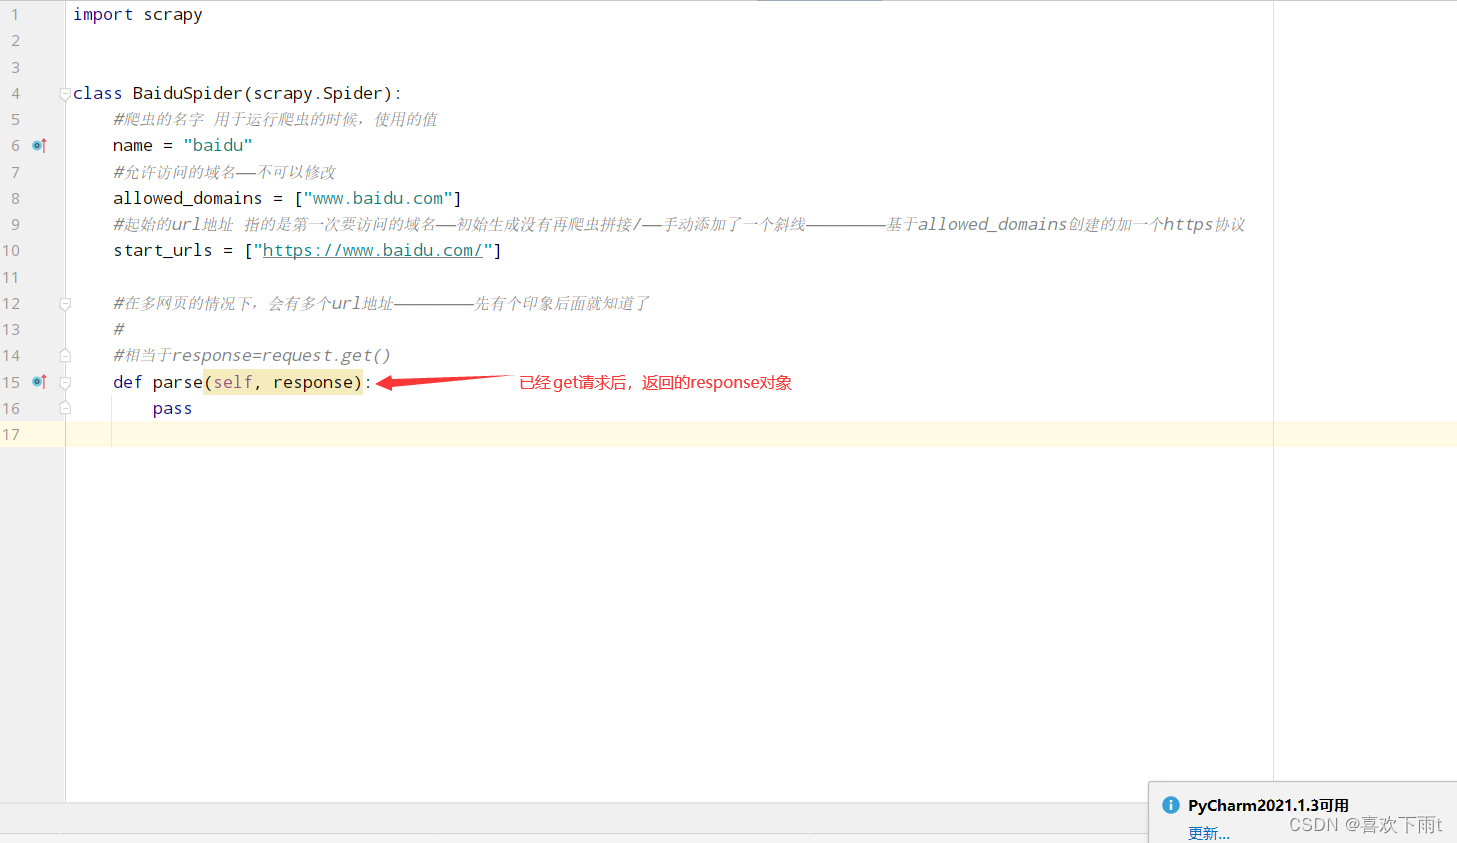Click the "www.baidu.com" string in allowed_domains

tap(378, 198)
